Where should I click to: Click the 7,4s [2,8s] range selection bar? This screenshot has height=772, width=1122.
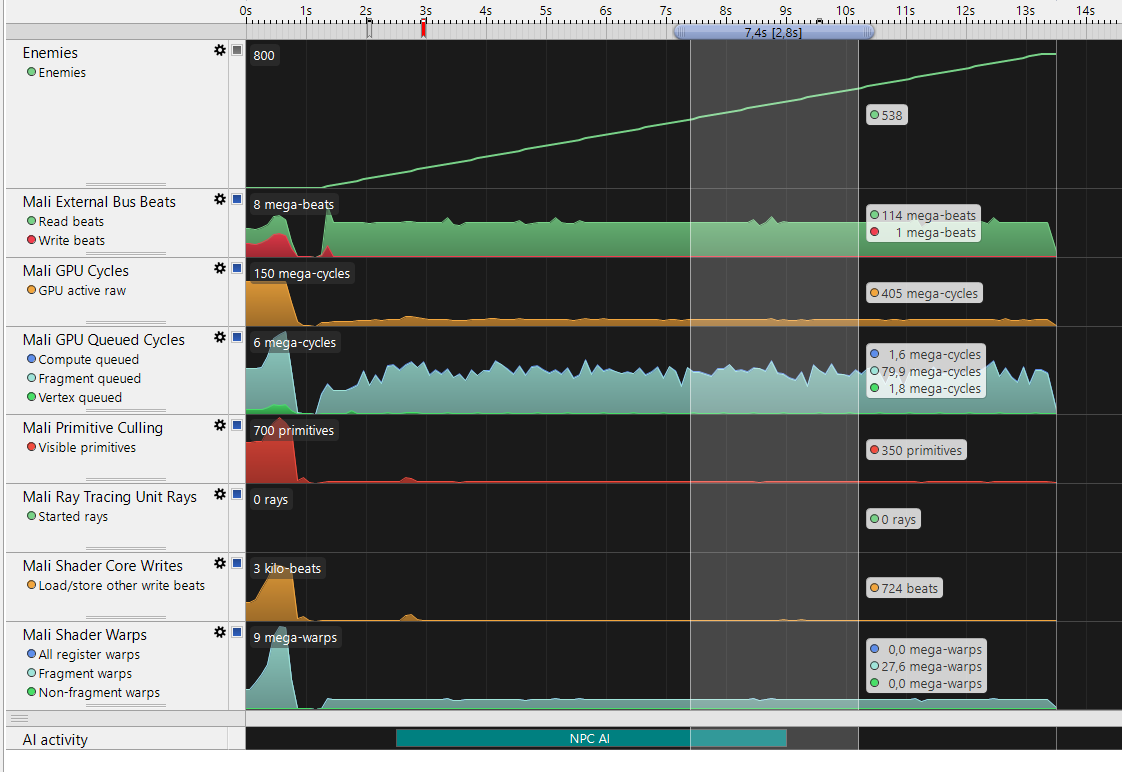coord(774,32)
